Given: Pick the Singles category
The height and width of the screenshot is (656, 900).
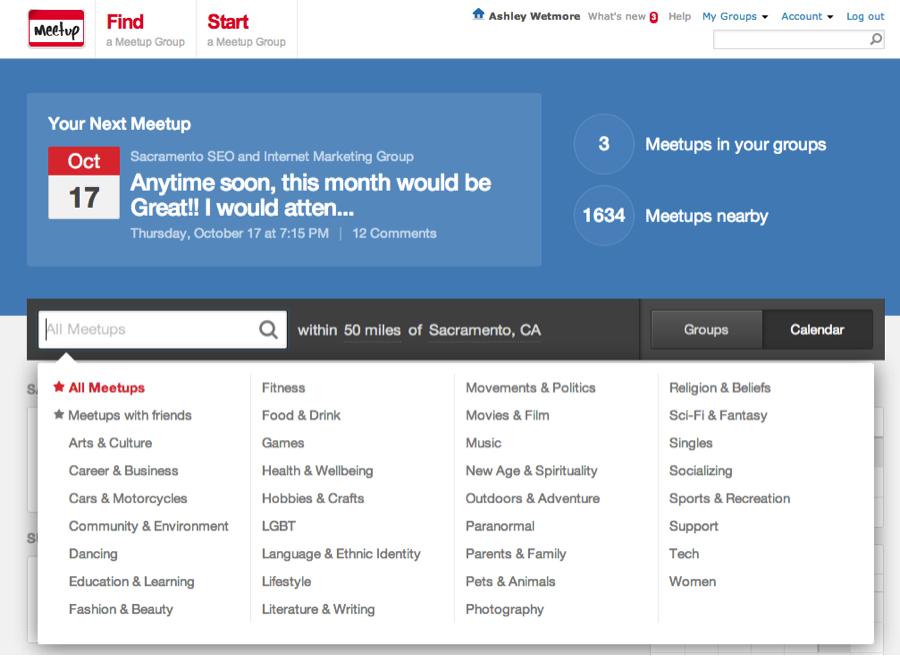Looking at the screenshot, I should pyautogui.click(x=690, y=443).
